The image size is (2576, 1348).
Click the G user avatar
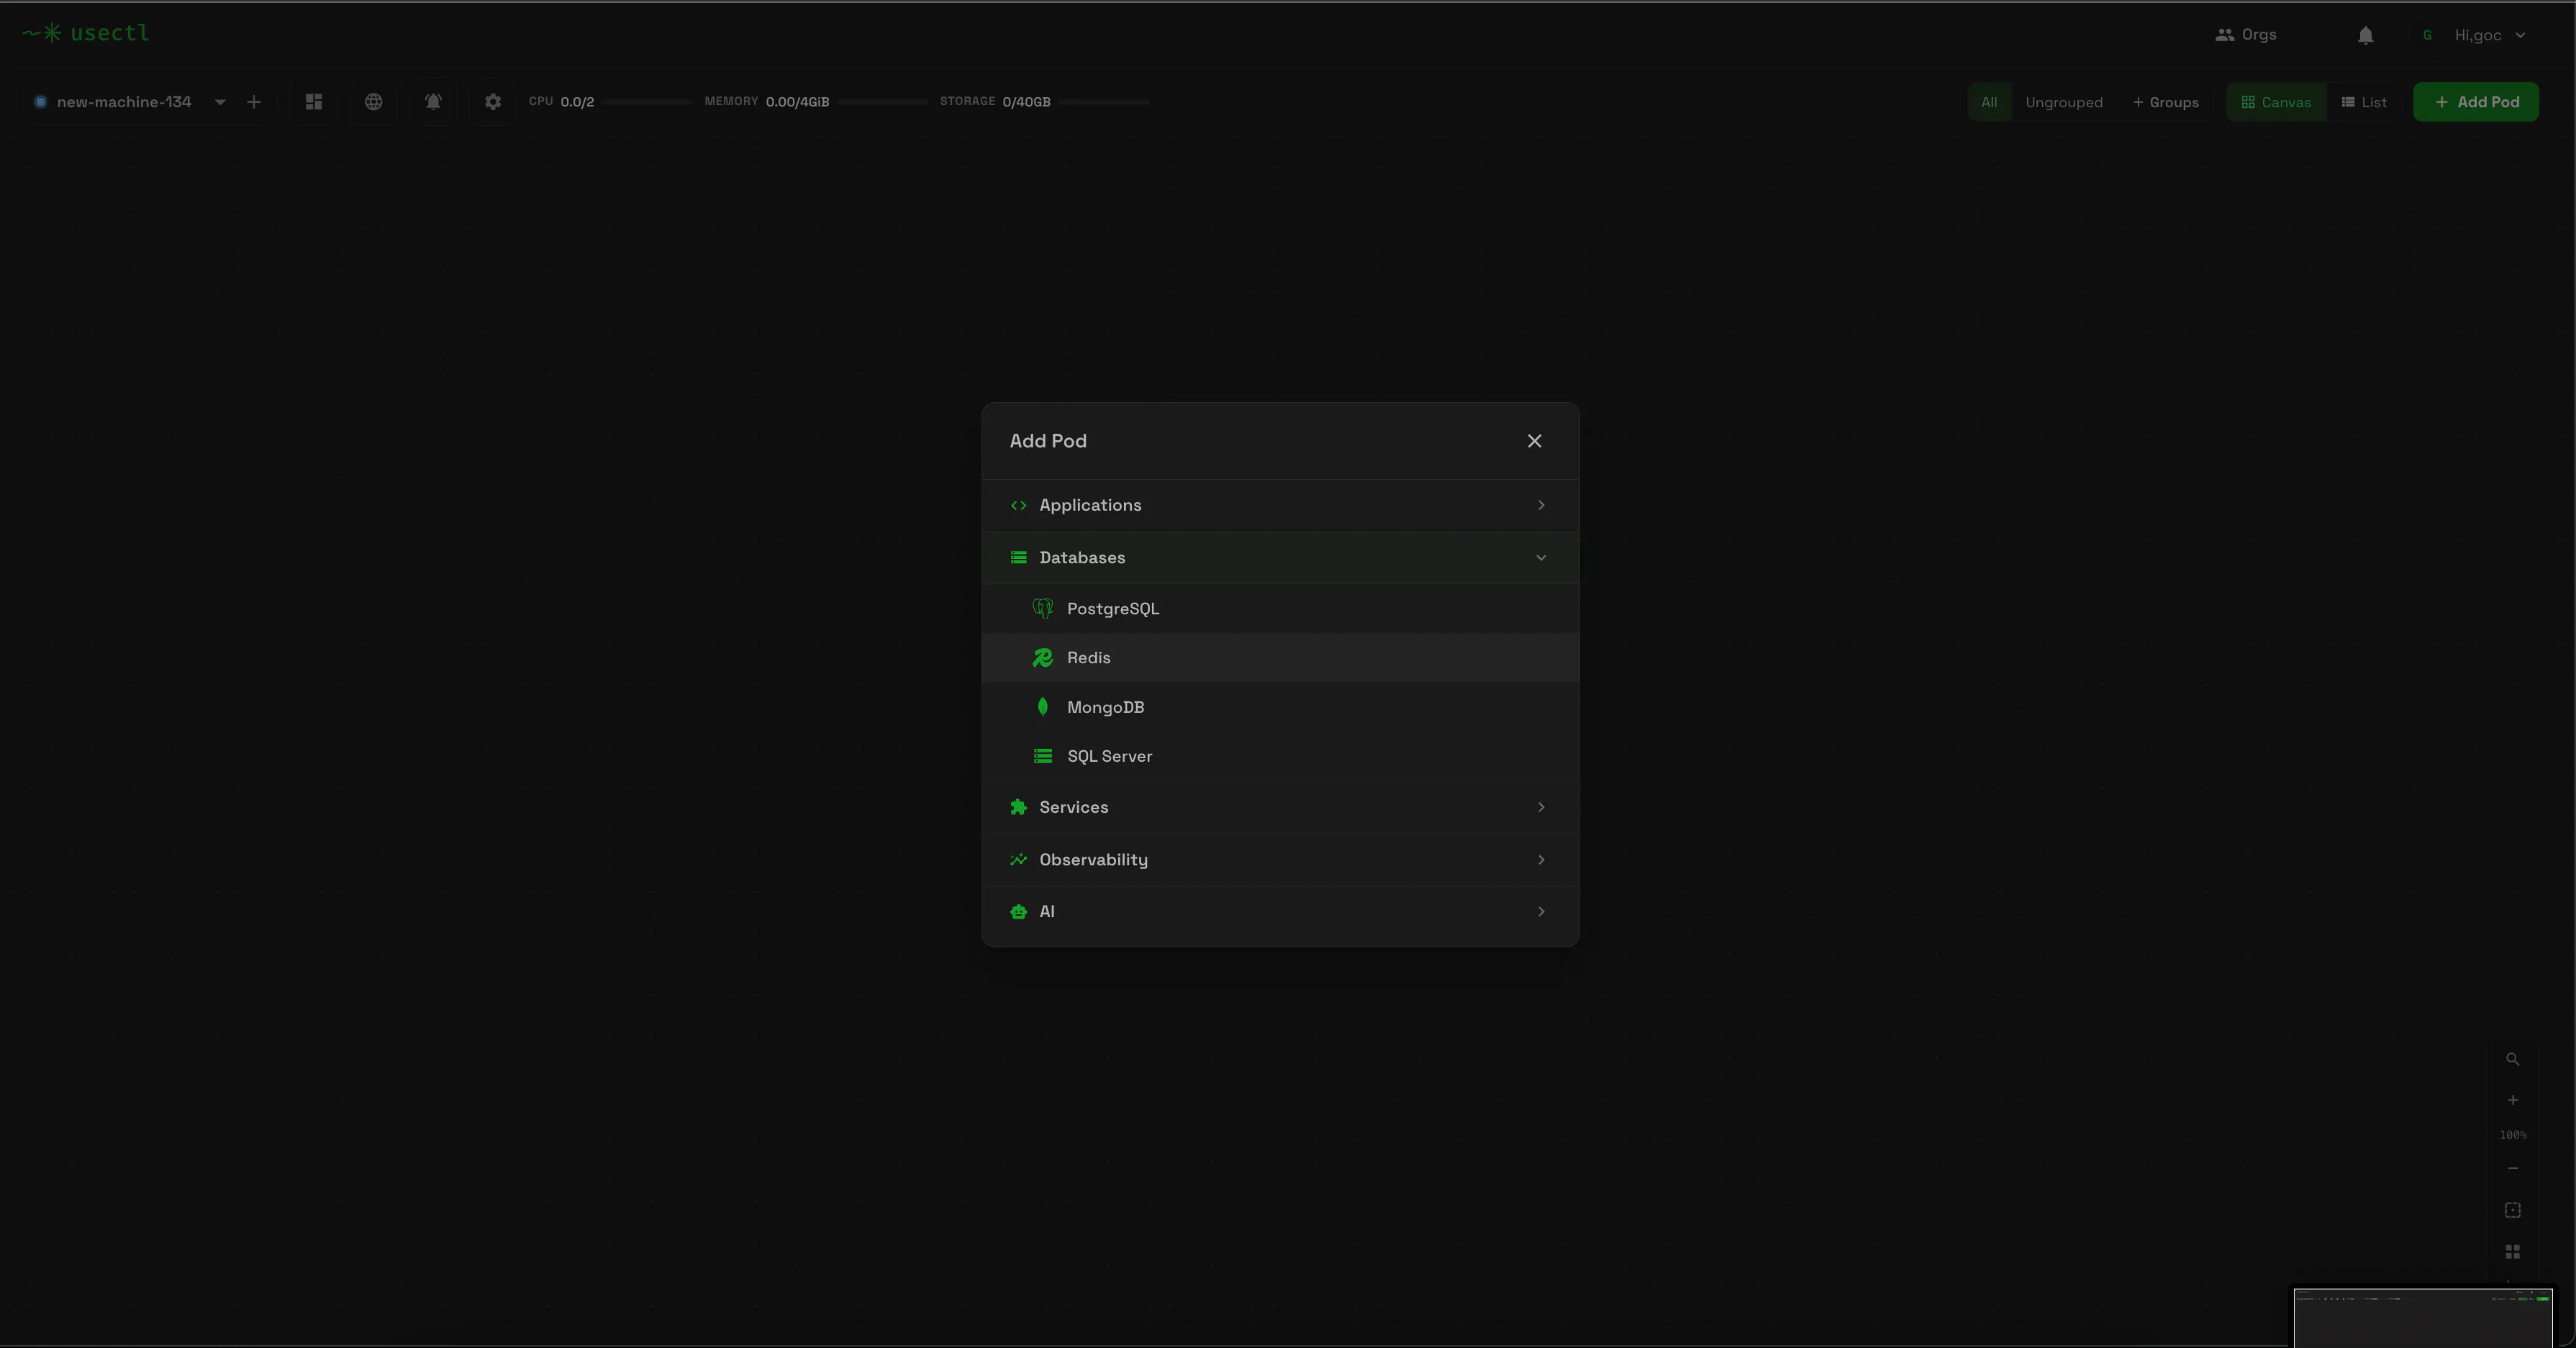tap(2427, 35)
